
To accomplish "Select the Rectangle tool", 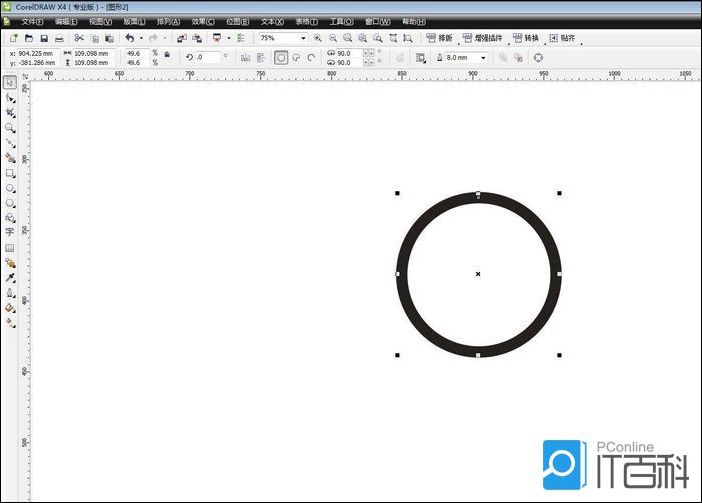I will tap(10, 173).
